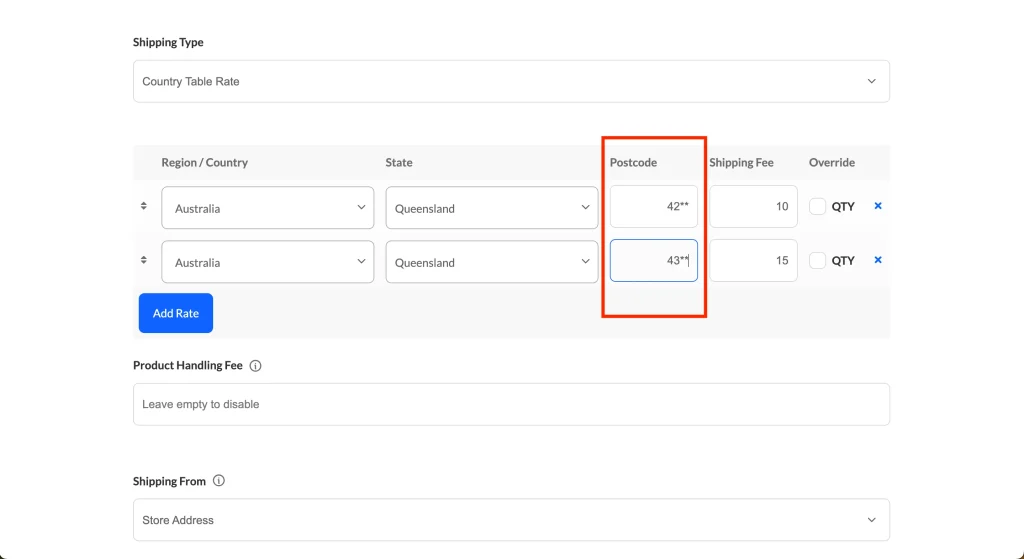
Task: Click the drag handle of the second rate row
Action: coord(144,260)
